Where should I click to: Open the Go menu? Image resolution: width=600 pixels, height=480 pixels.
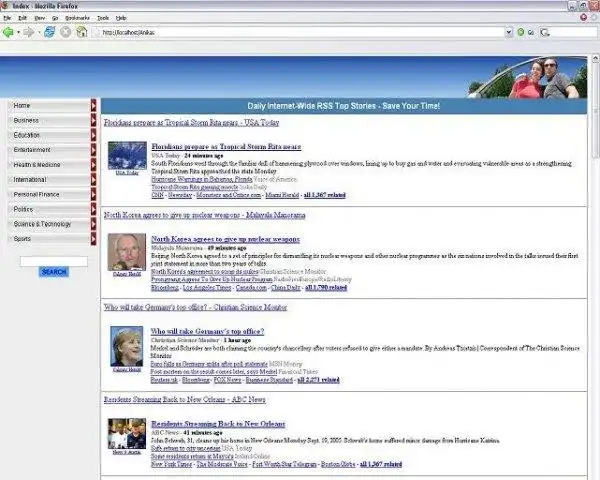(x=55, y=18)
